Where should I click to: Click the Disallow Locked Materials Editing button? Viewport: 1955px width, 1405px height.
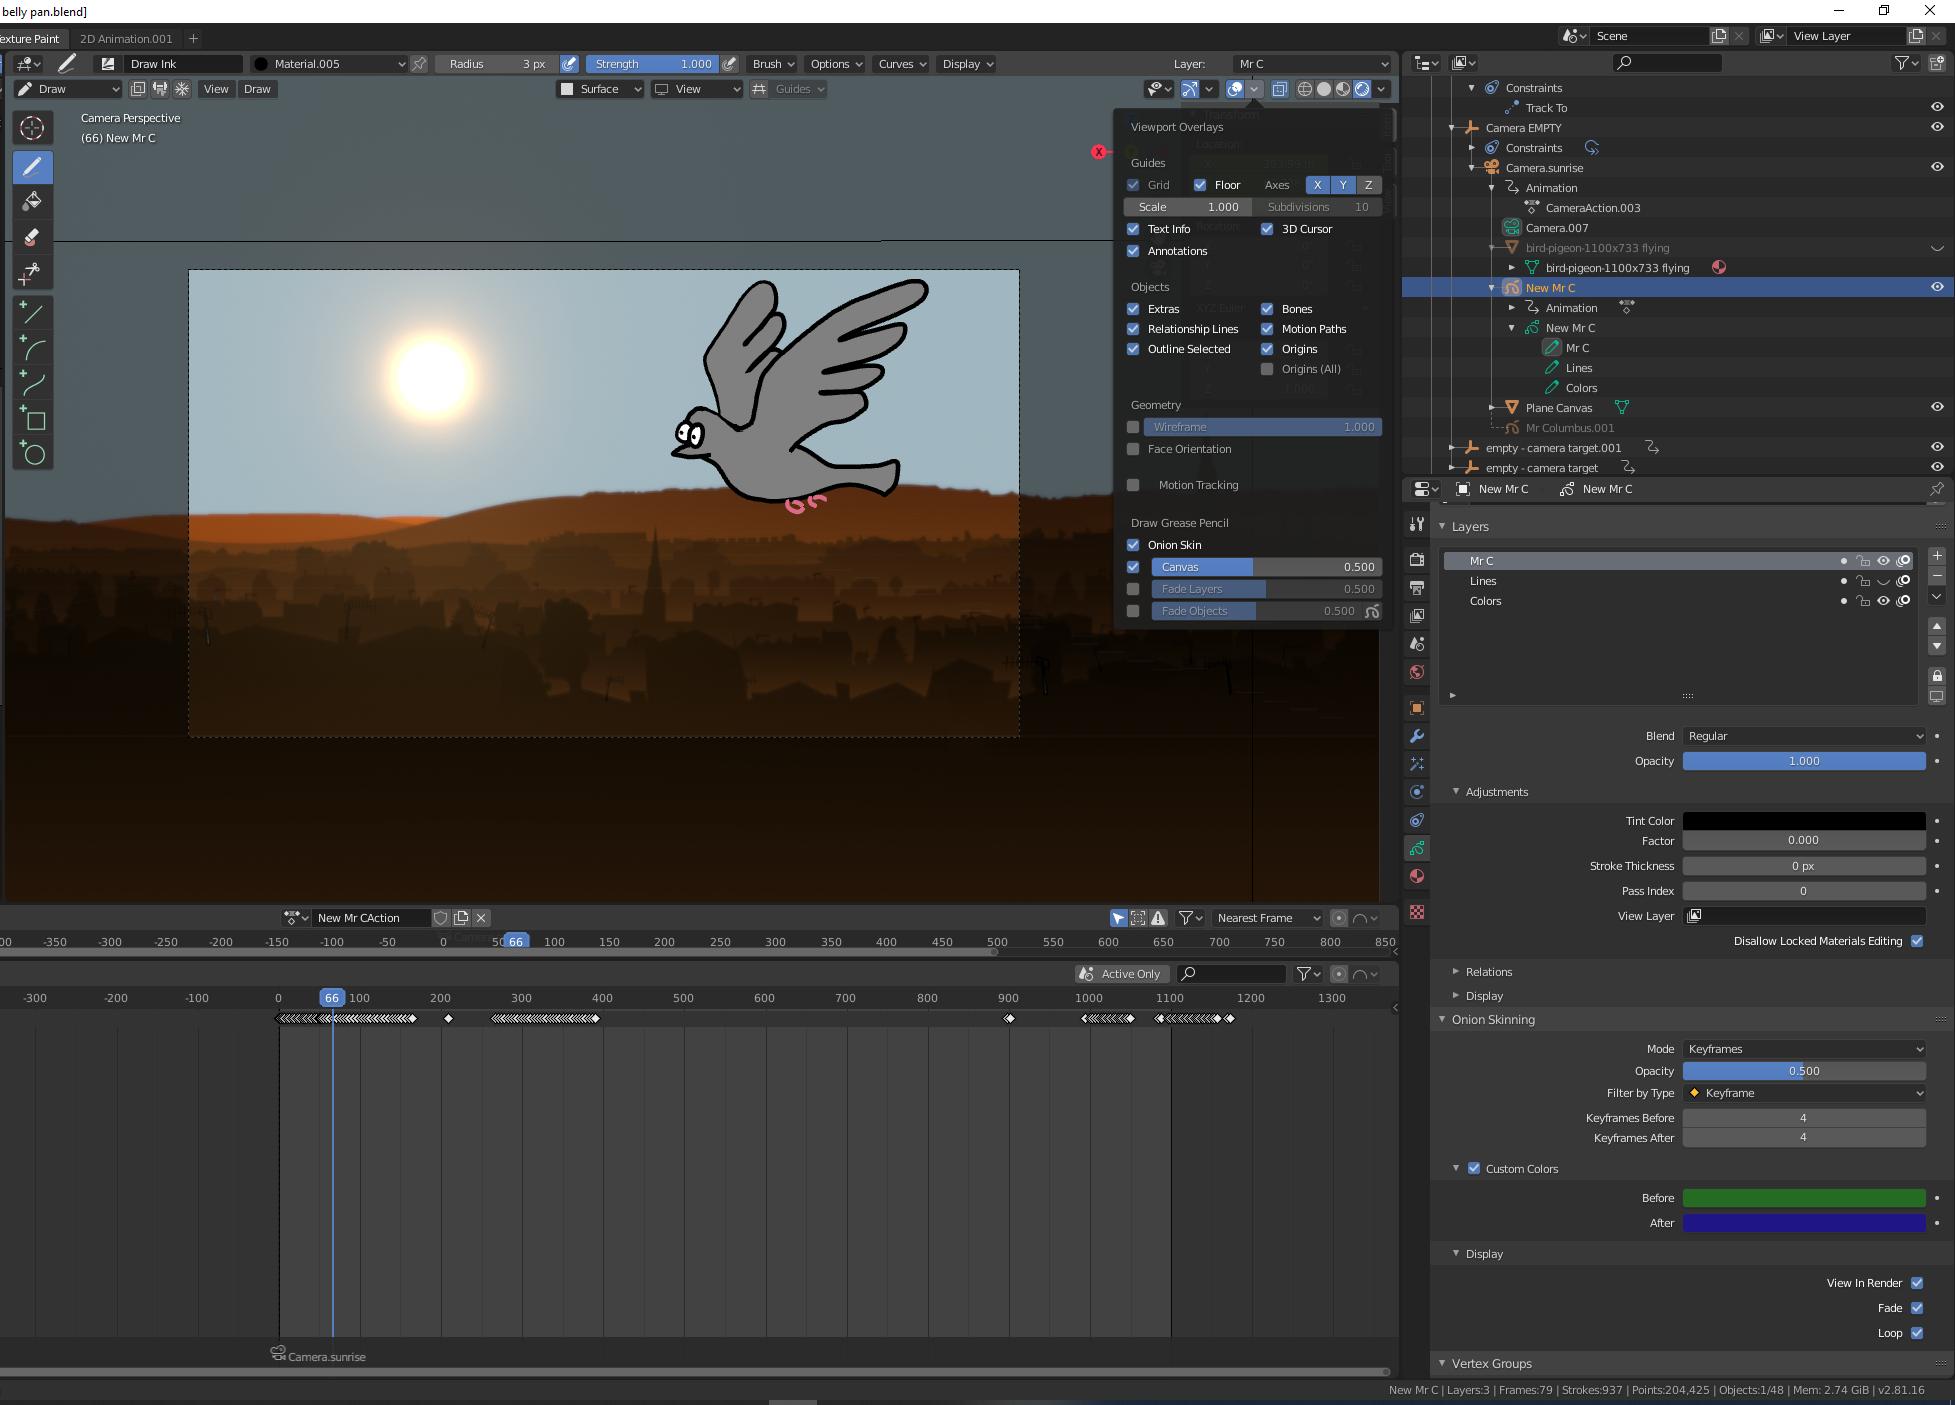1916,941
